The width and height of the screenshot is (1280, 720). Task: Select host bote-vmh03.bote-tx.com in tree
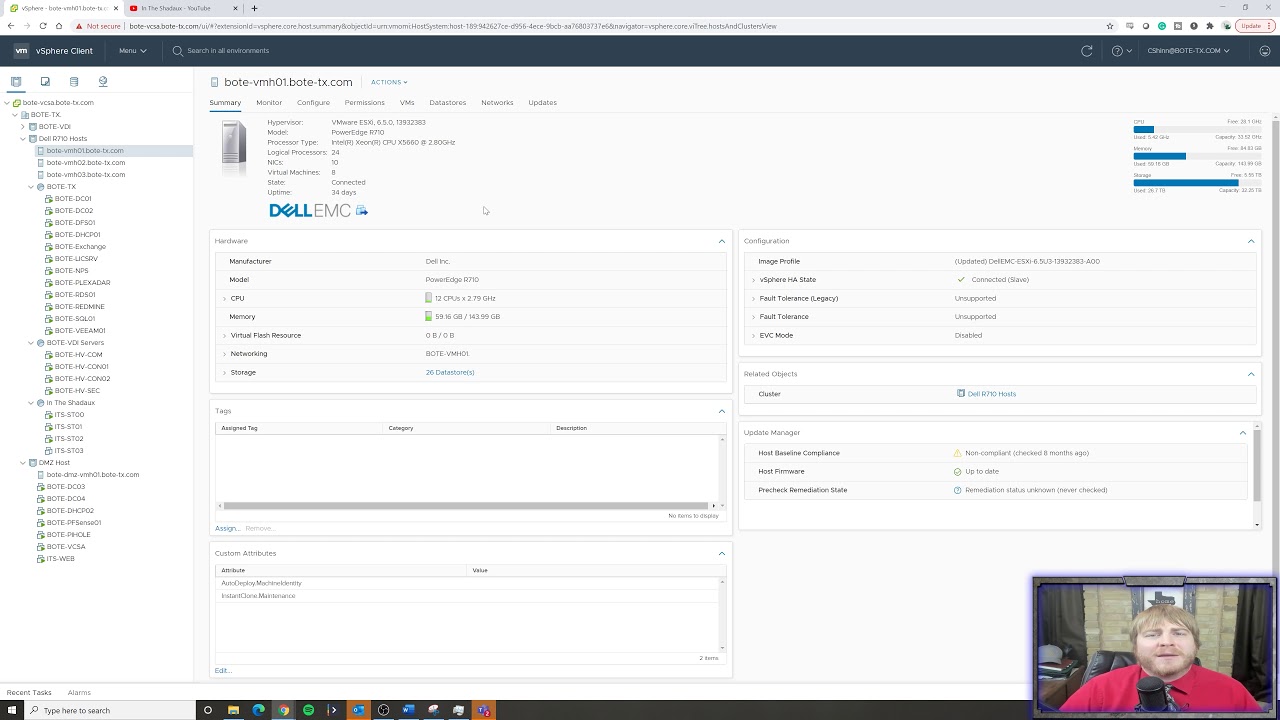[86, 175]
